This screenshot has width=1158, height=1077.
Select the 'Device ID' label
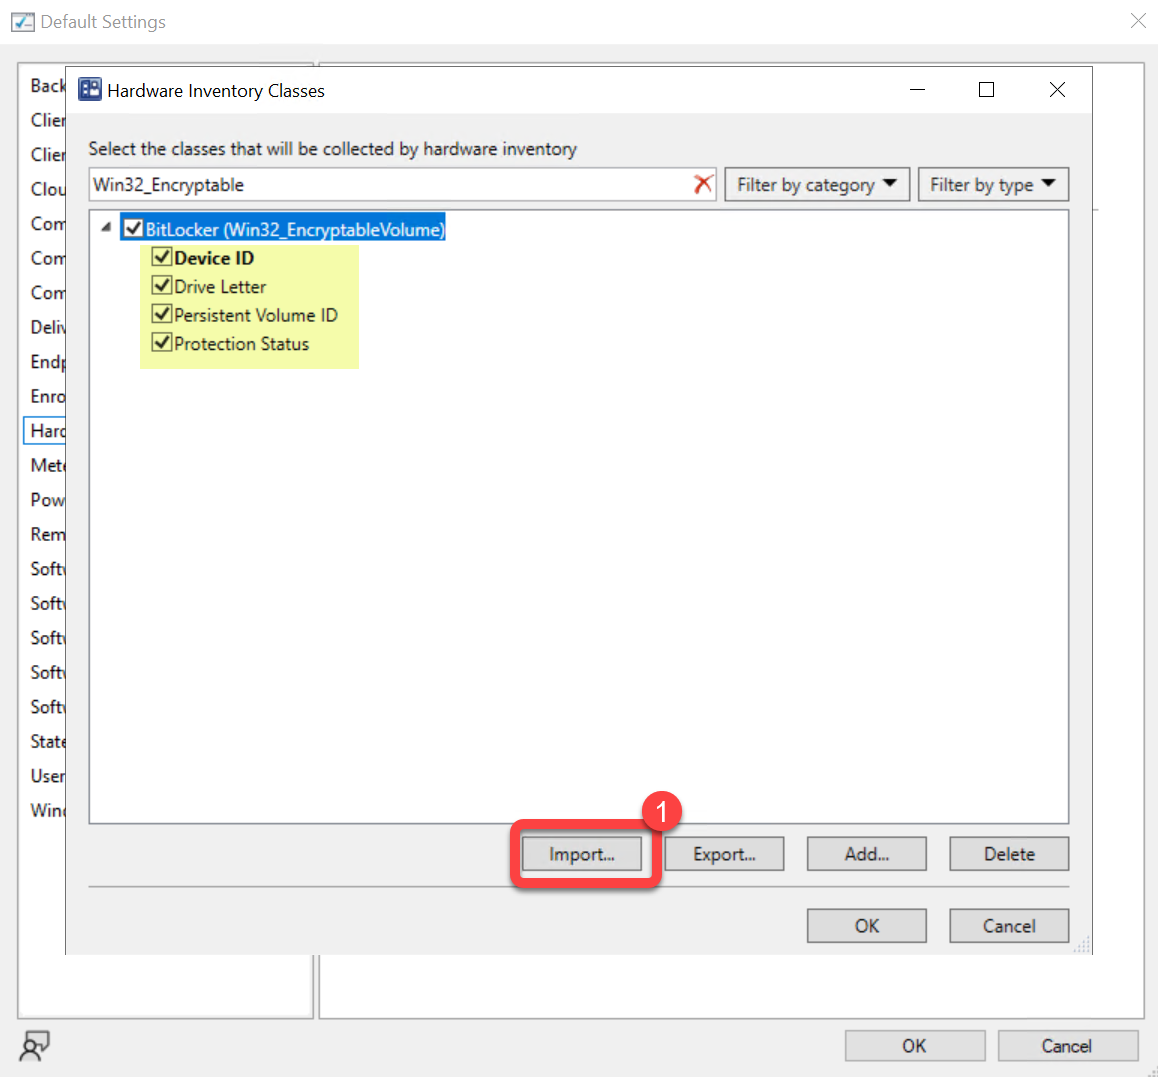(x=214, y=258)
